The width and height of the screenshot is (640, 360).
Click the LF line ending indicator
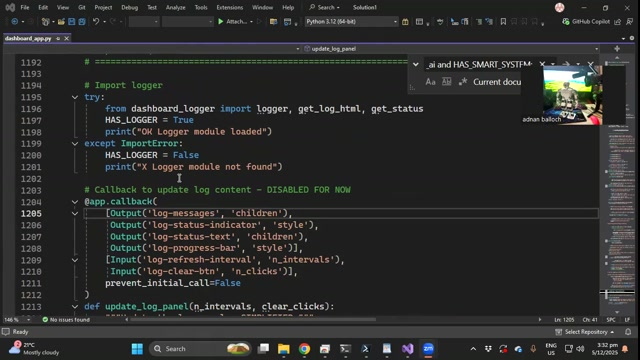tap(627, 320)
